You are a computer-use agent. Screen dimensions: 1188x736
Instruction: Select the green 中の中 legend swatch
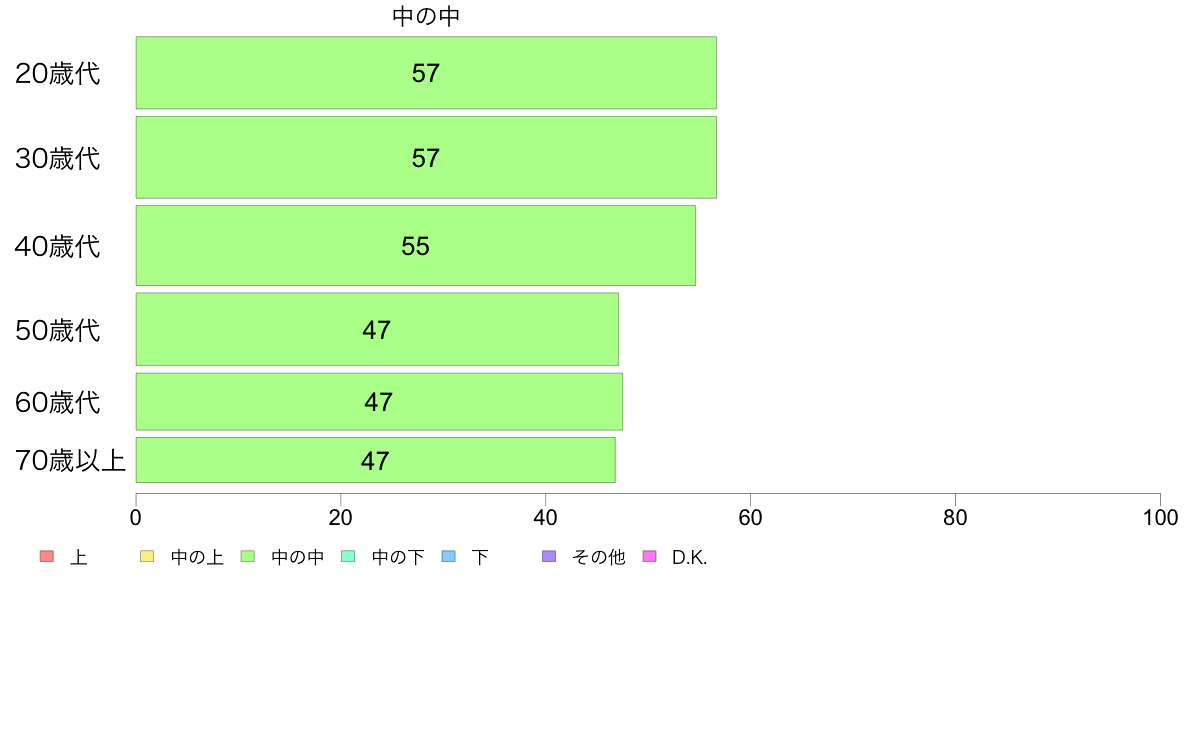248,557
